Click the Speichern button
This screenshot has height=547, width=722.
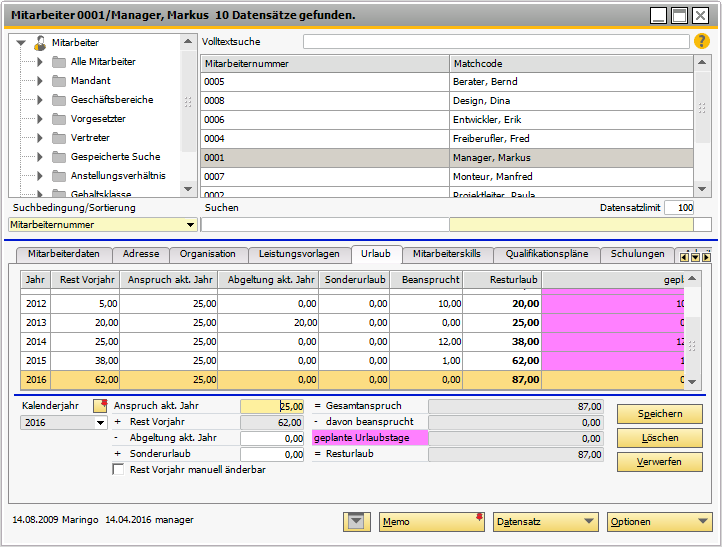[659, 414]
